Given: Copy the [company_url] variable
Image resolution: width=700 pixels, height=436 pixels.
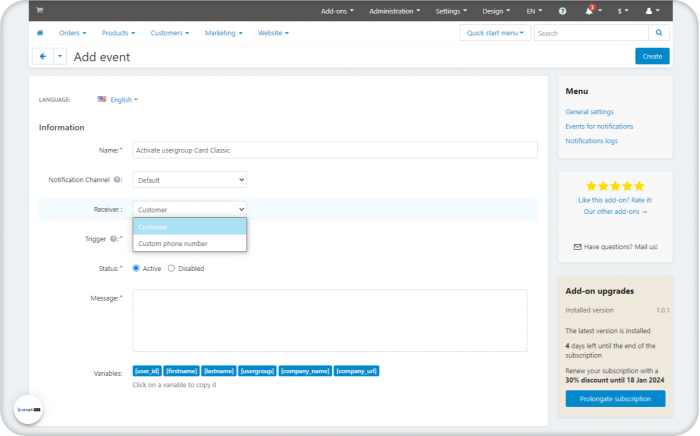Looking at the screenshot, I should pyautogui.click(x=357, y=371).
